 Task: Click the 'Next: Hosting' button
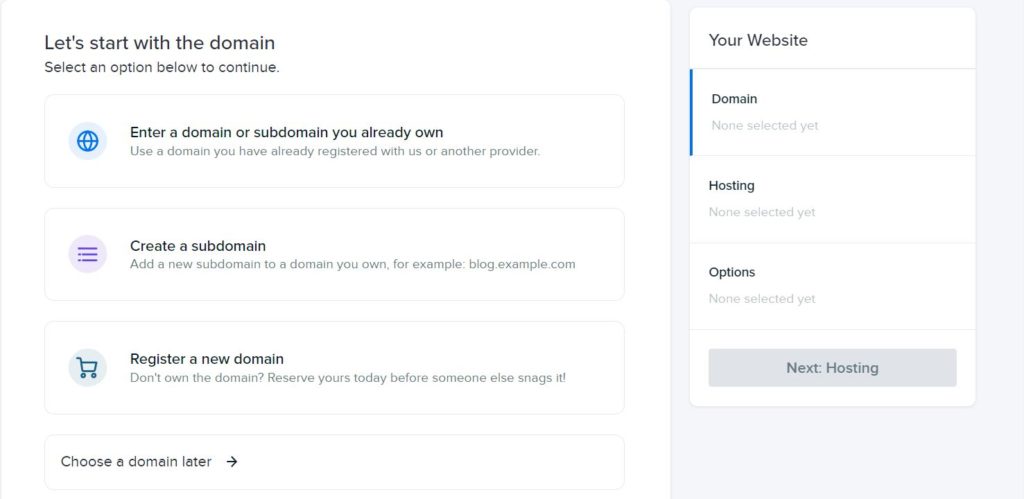(x=832, y=368)
